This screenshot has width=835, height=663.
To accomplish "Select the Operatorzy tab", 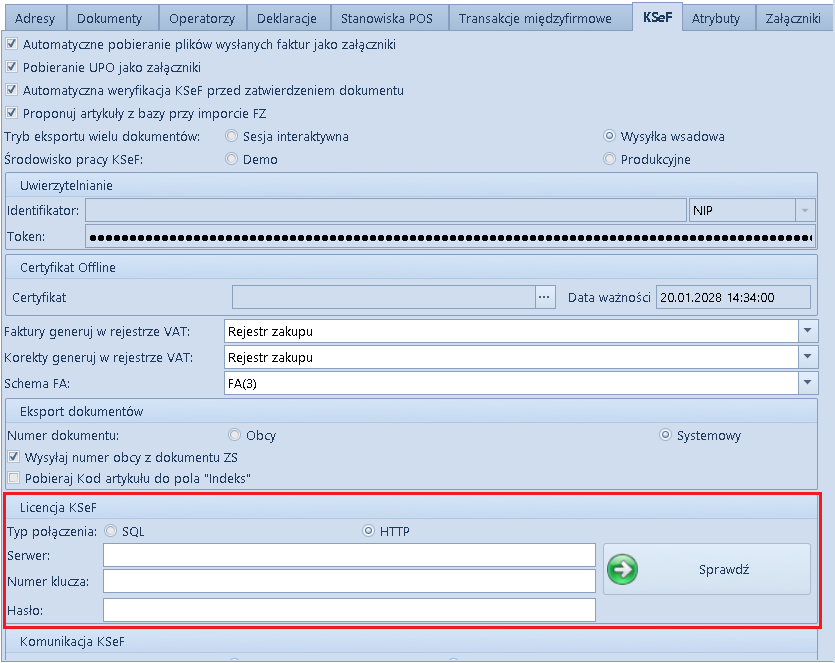I will [x=202, y=19].
